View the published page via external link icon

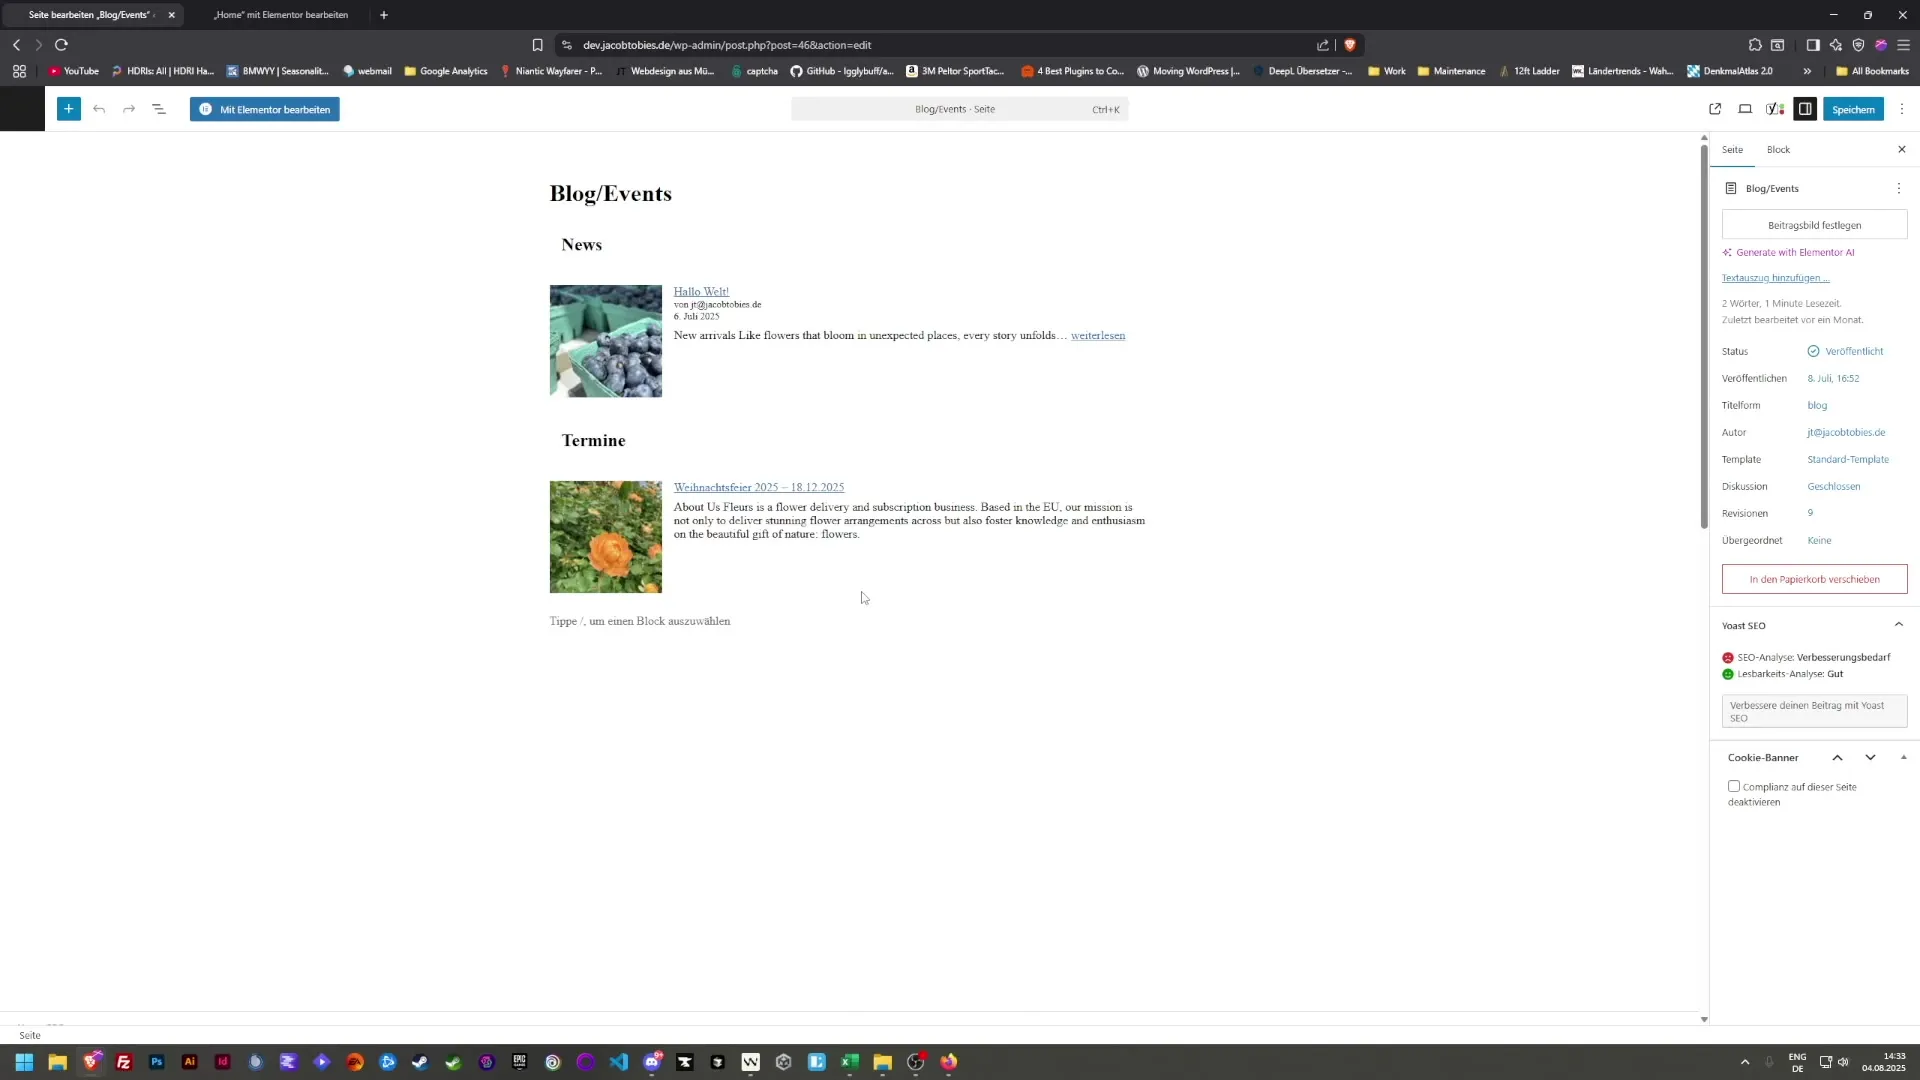pyautogui.click(x=1715, y=109)
